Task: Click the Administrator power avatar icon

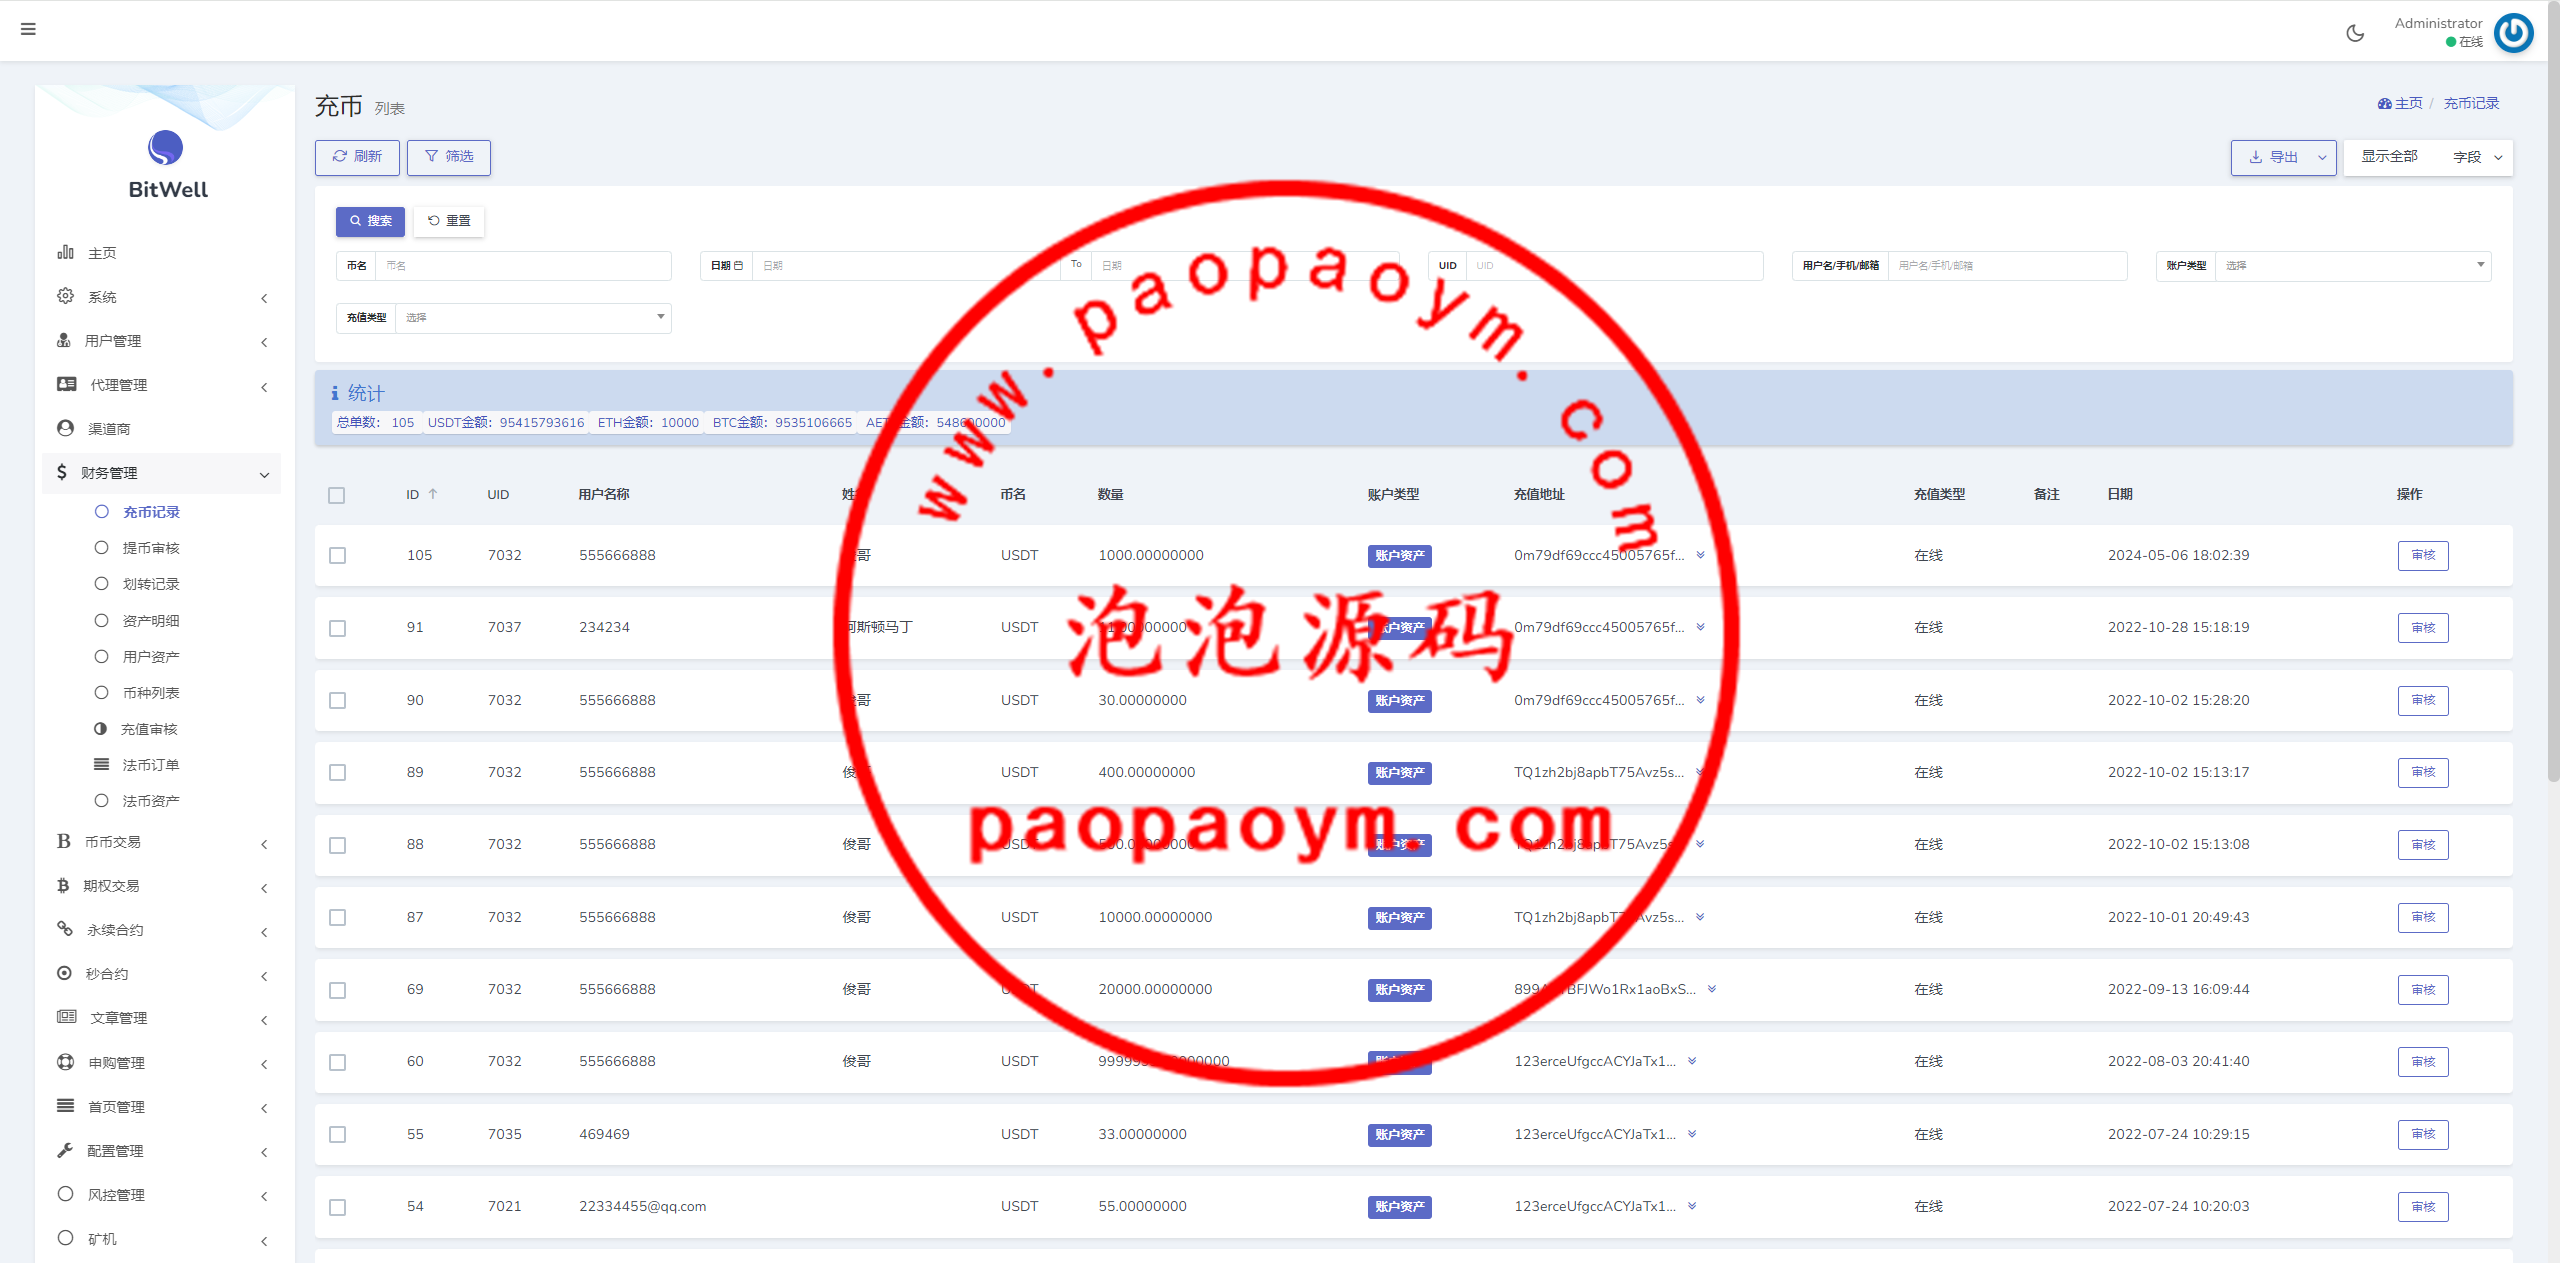Action: tap(2513, 33)
